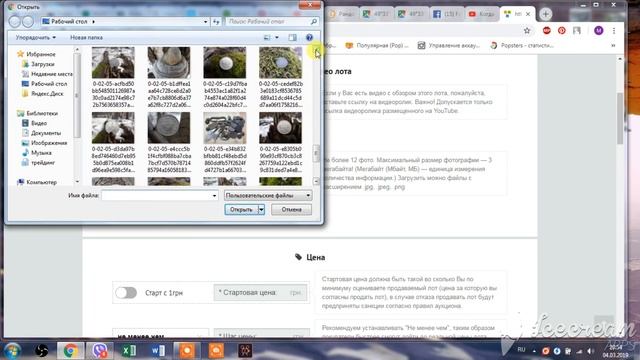Select Компьютер in navigation pane
Image resolution: width=640 pixels, height=360 pixels.
[41, 182]
